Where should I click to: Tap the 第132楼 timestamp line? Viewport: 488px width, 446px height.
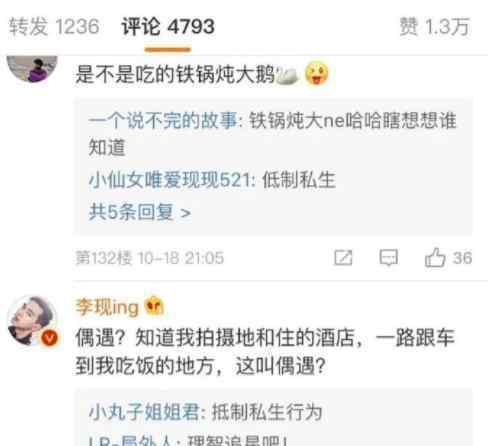(x=149, y=258)
